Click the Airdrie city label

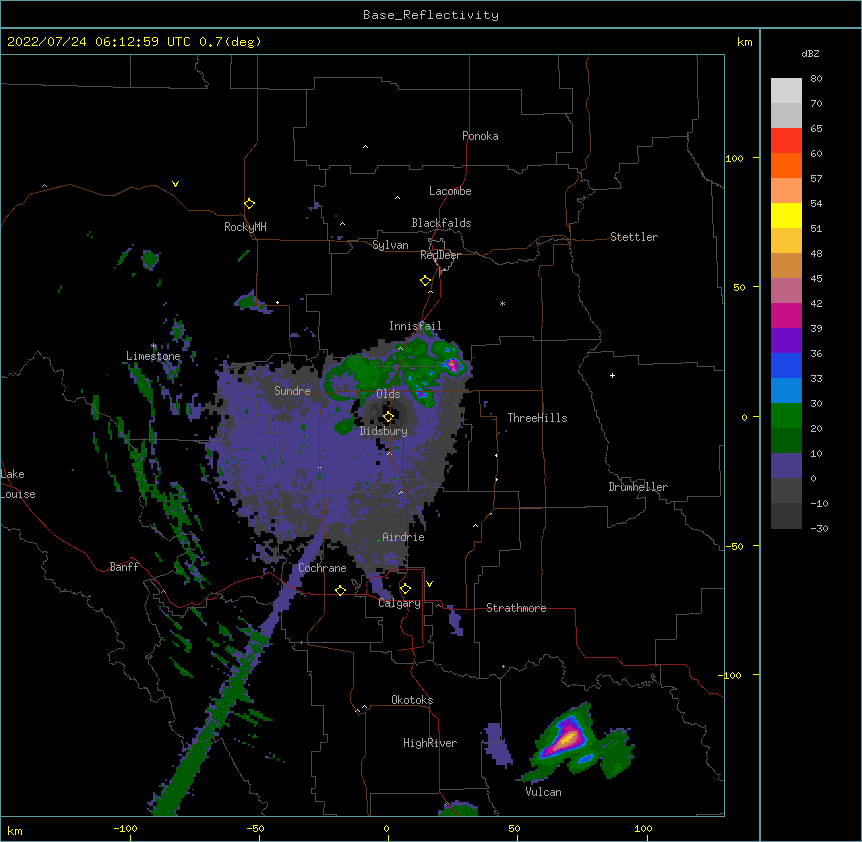click(404, 537)
